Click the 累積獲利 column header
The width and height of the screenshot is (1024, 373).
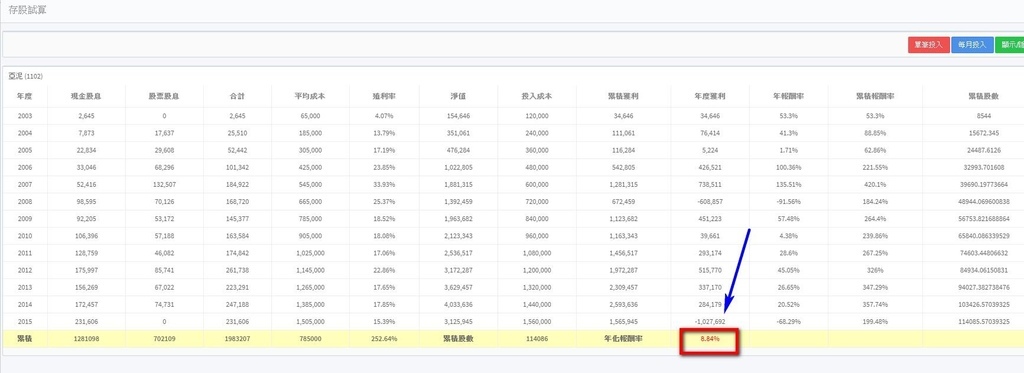pyautogui.click(x=623, y=96)
